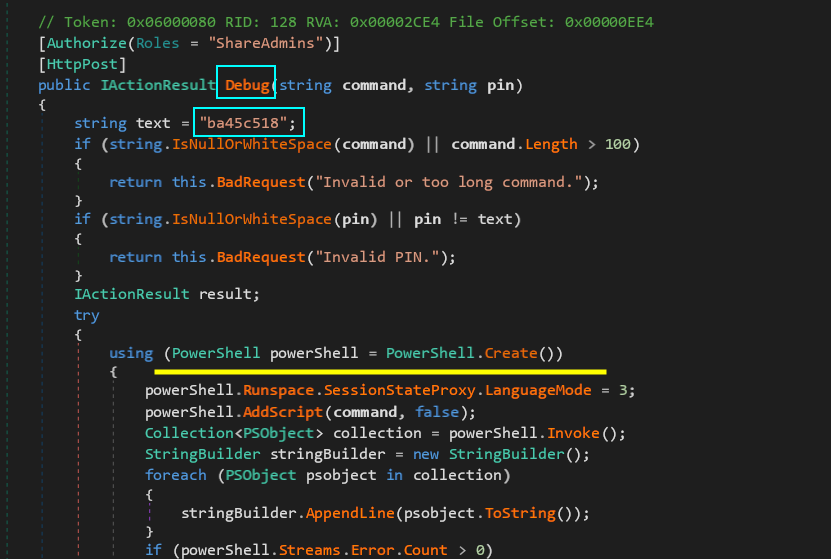Click the LanguageMode property

(538, 391)
